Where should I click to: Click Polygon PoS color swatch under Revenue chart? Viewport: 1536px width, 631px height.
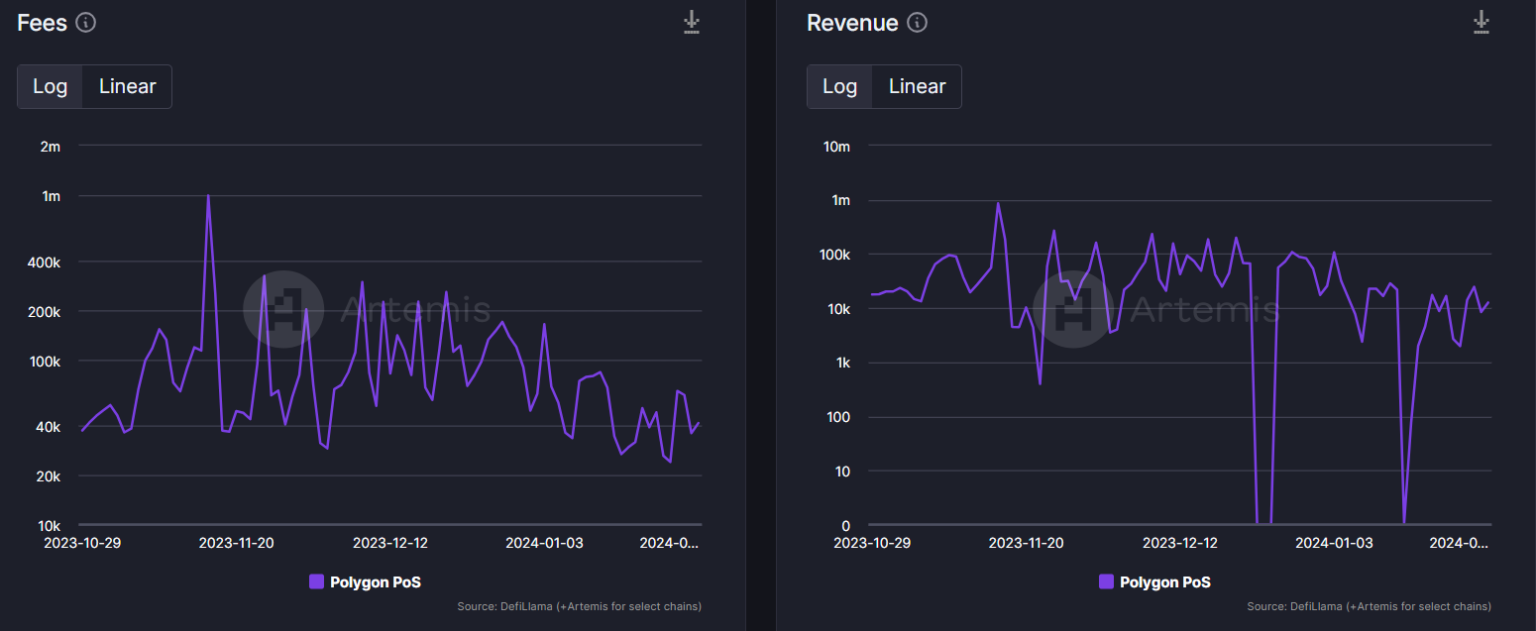point(1106,582)
